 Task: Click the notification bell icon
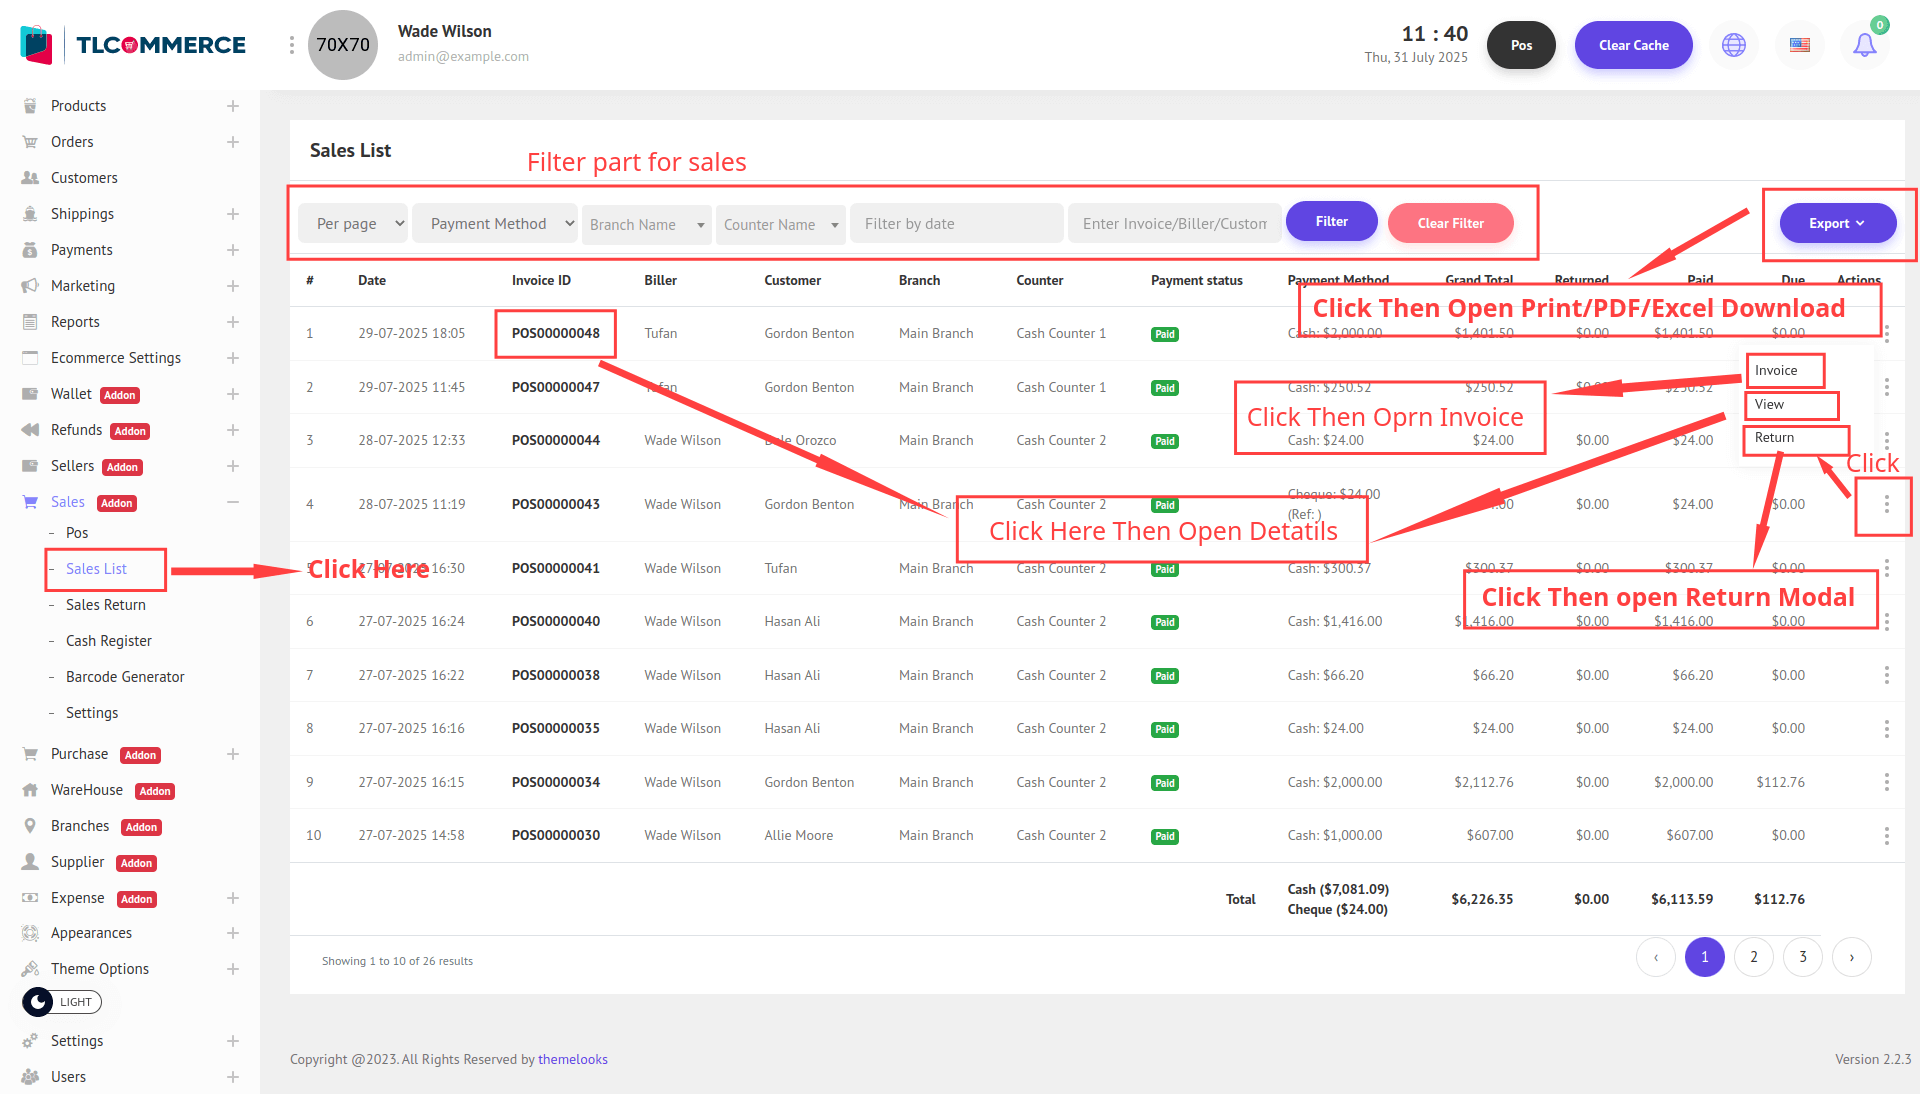click(x=1864, y=45)
